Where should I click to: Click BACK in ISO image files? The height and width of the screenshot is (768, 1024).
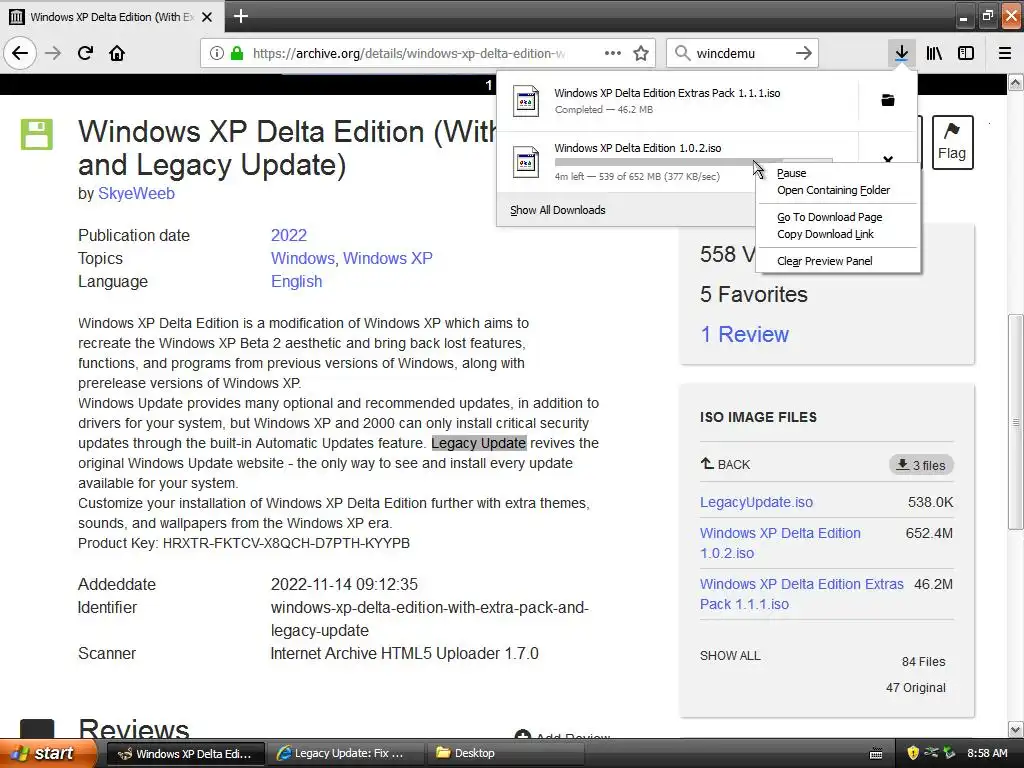pyautogui.click(x=726, y=464)
